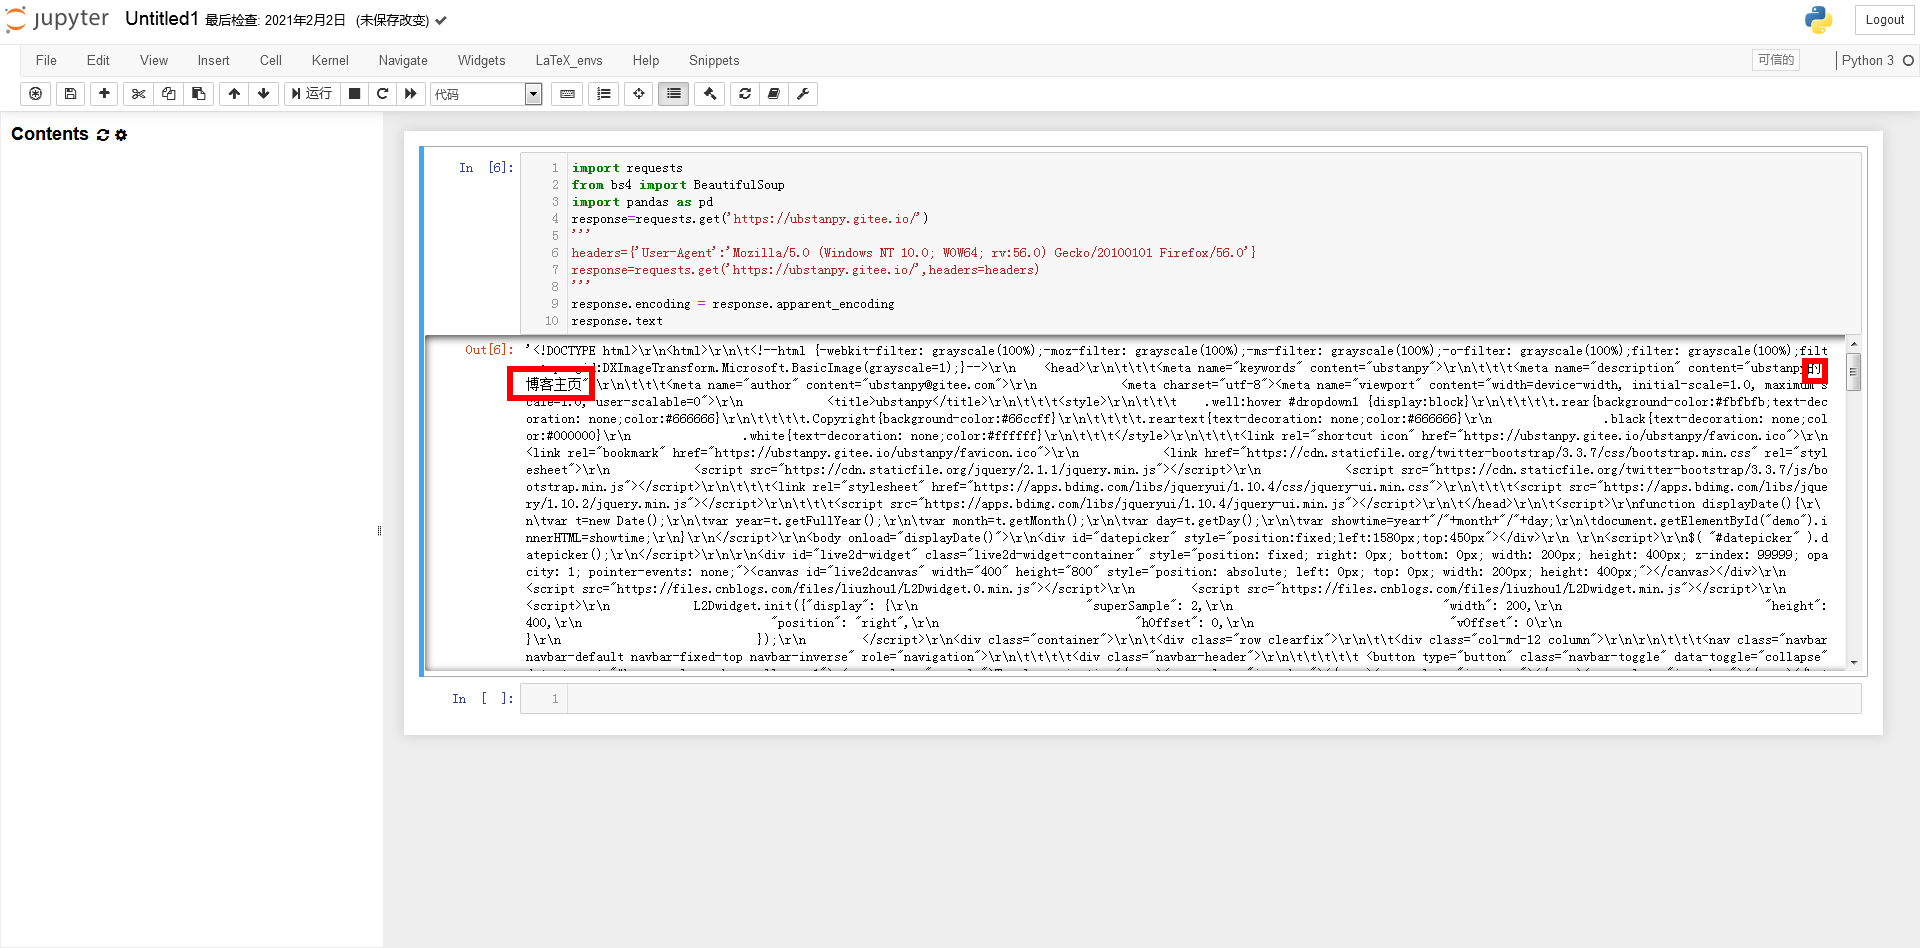The height and width of the screenshot is (948, 1920).
Task: Paste cells below using the clipboard icon
Action: (199, 94)
